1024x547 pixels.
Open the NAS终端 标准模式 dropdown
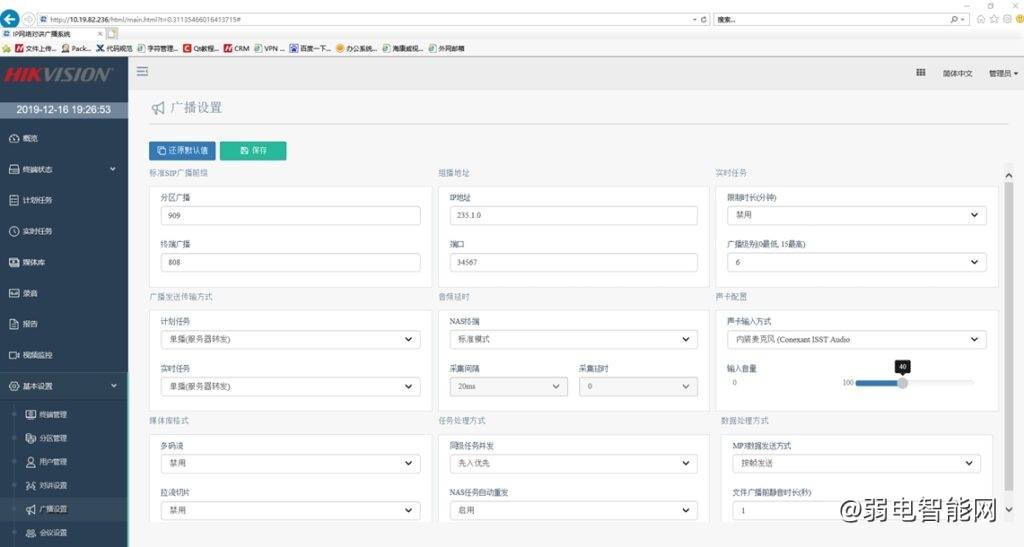pyautogui.click(x=573, y=339)
